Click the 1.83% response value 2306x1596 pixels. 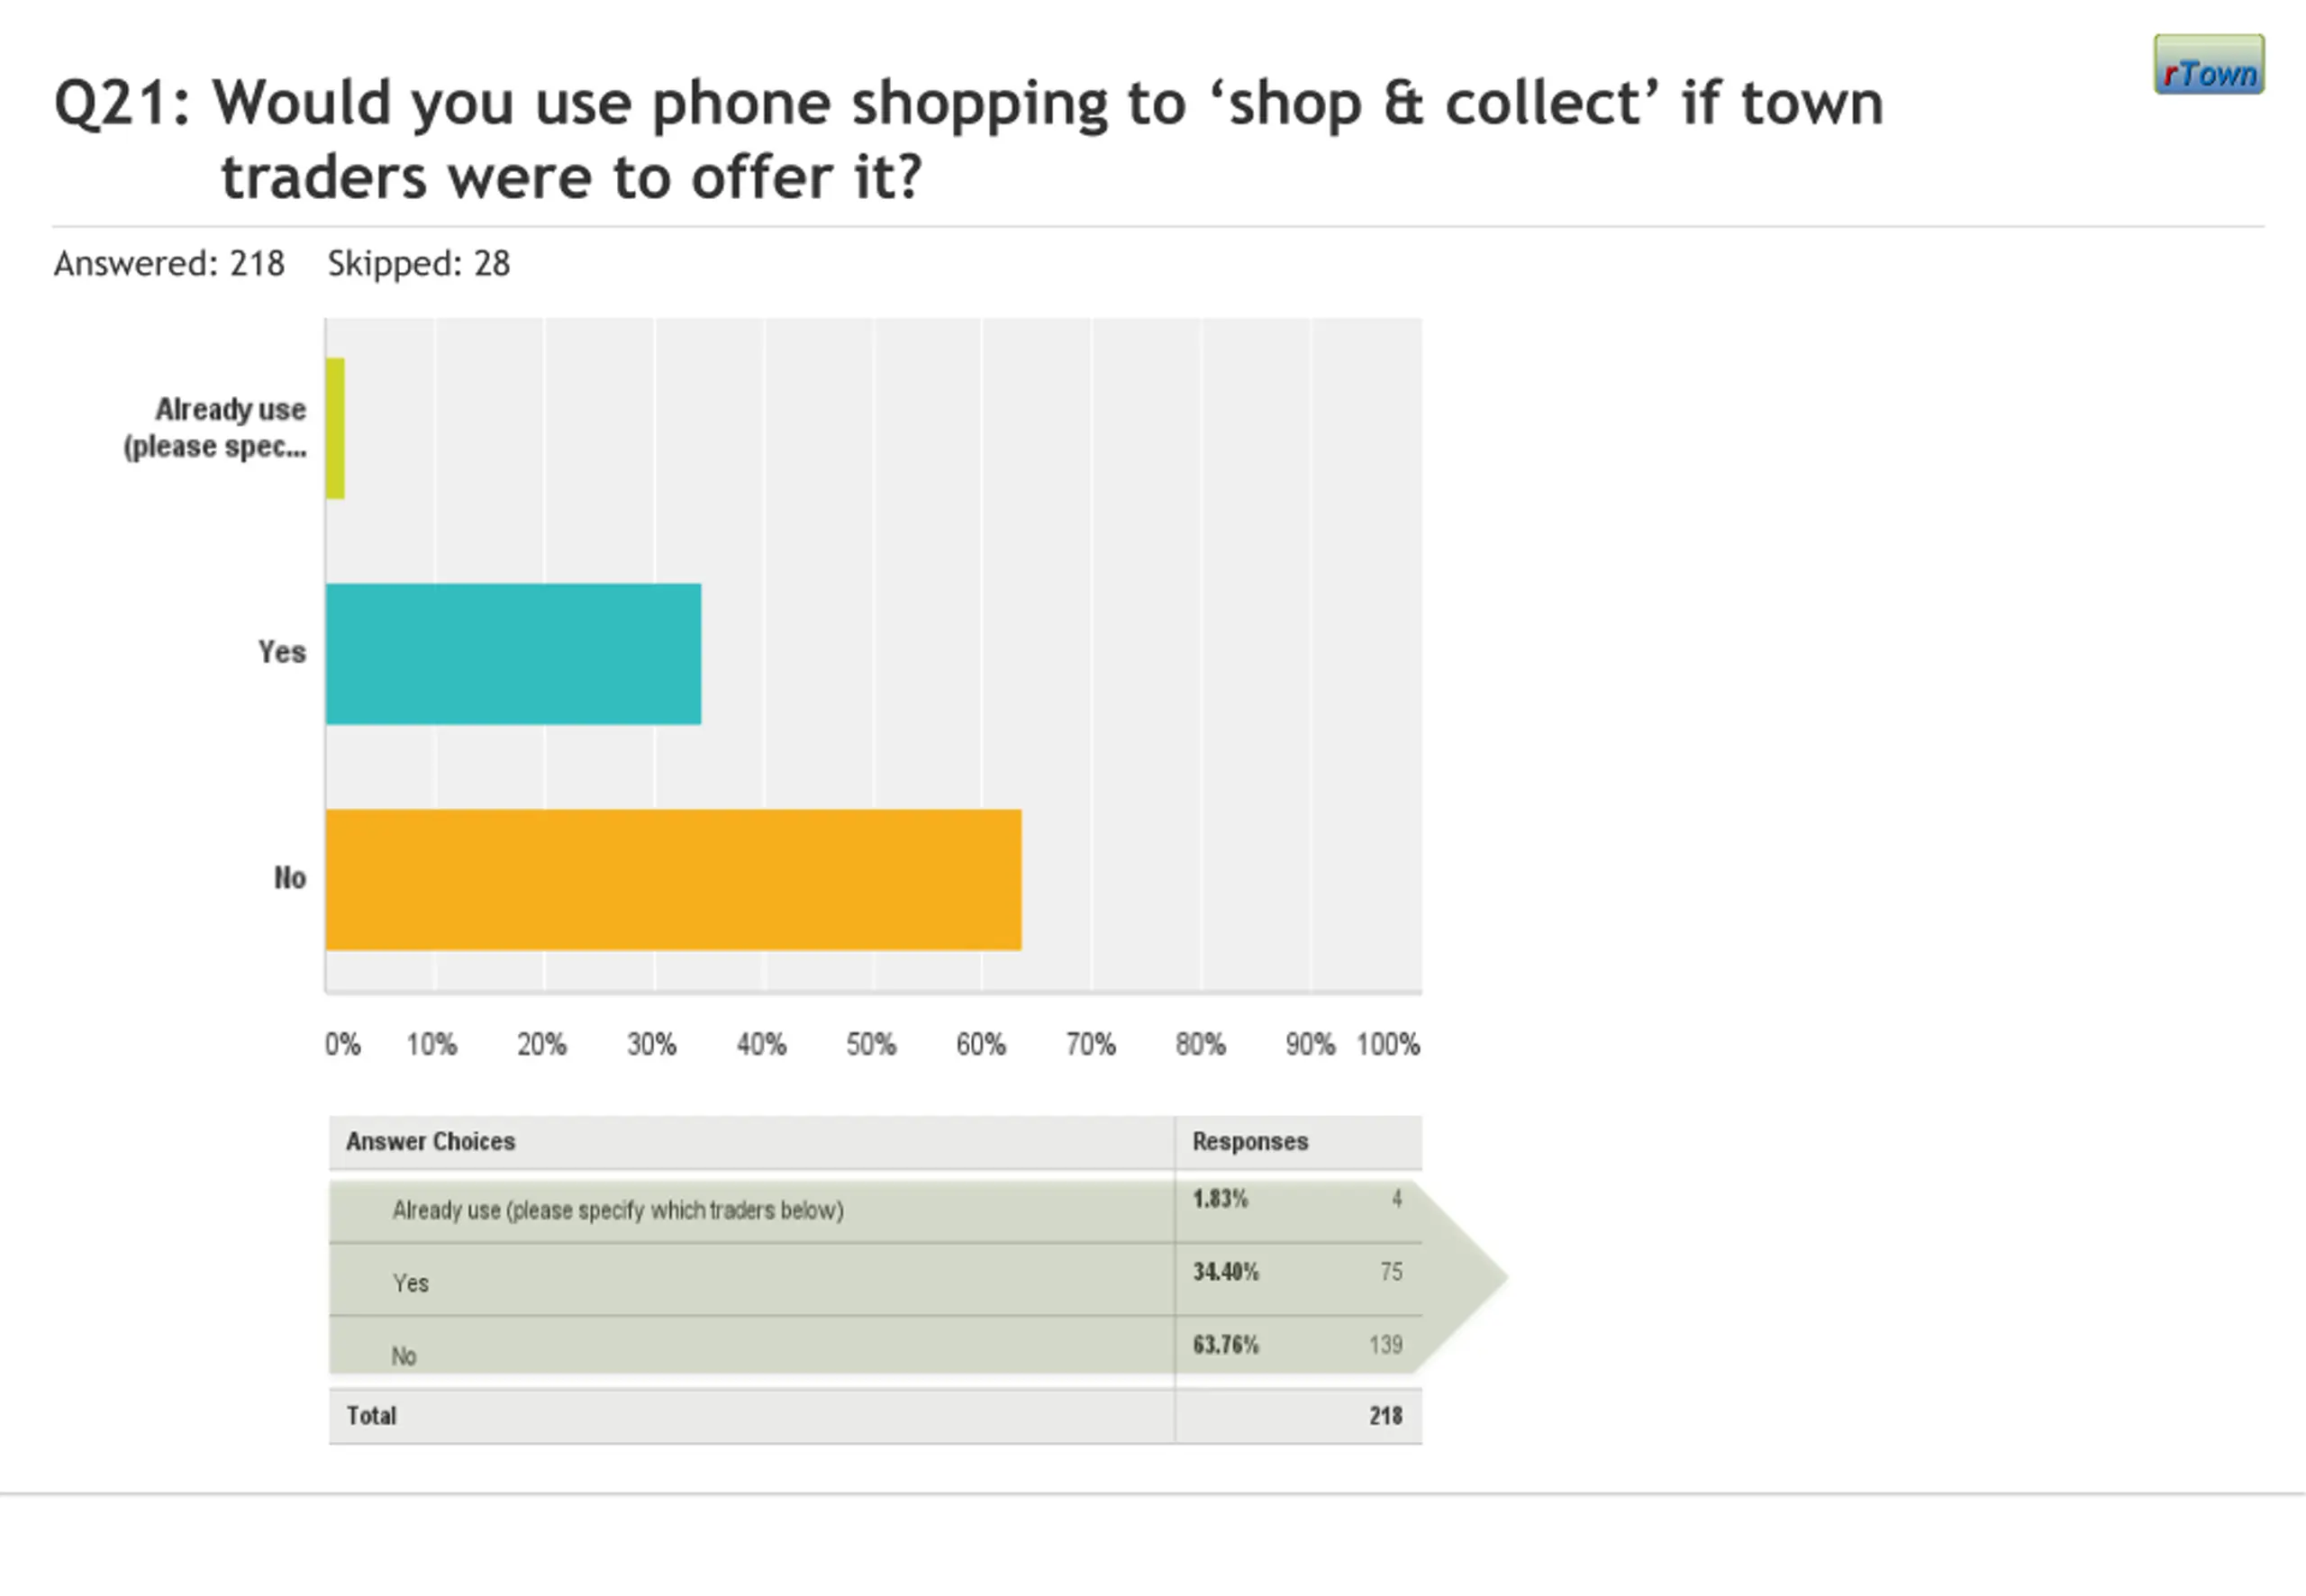pyautogui.click(x=1220, y=1199)
